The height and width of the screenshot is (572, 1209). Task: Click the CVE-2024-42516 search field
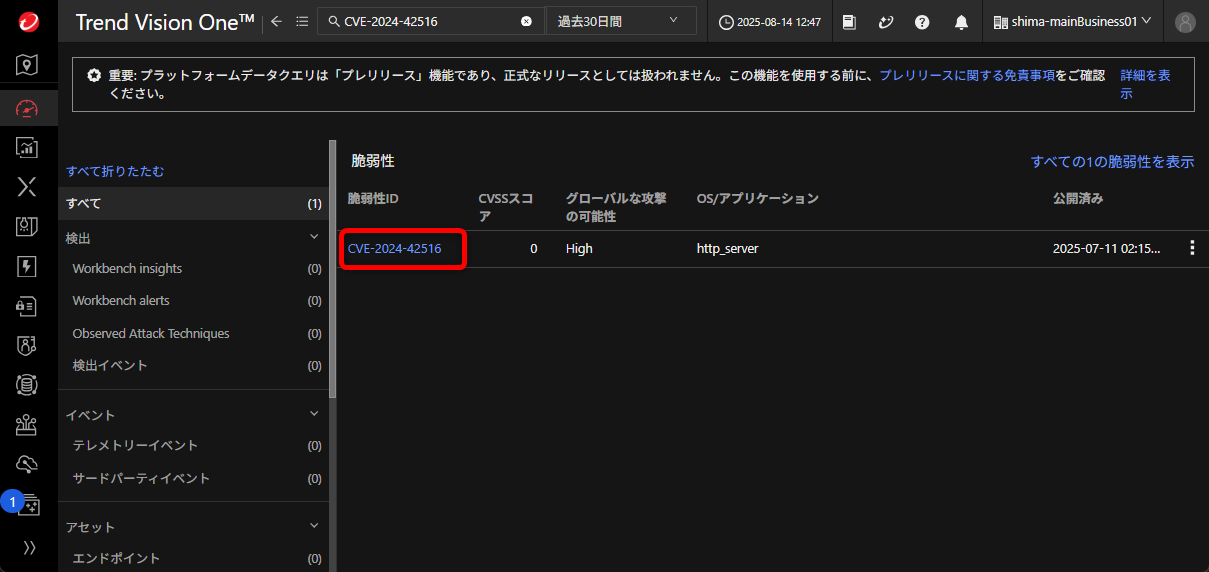(x=430, y=21)
